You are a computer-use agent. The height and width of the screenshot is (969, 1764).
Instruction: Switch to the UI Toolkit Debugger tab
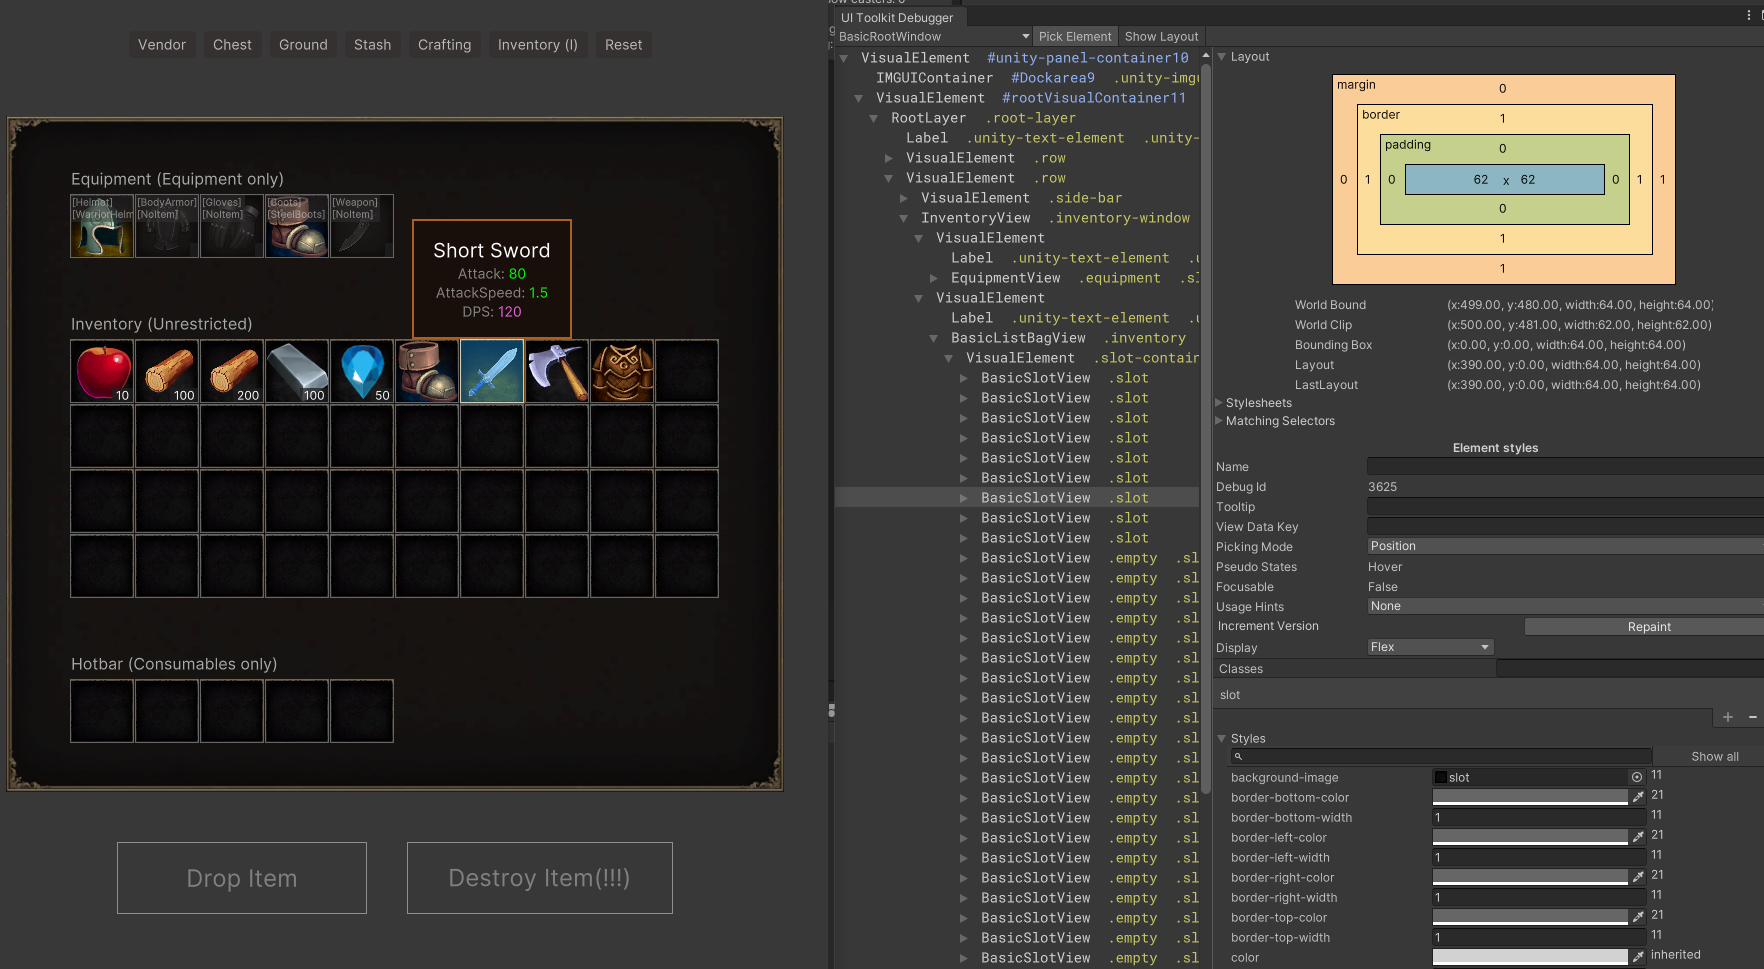point(897,18)
